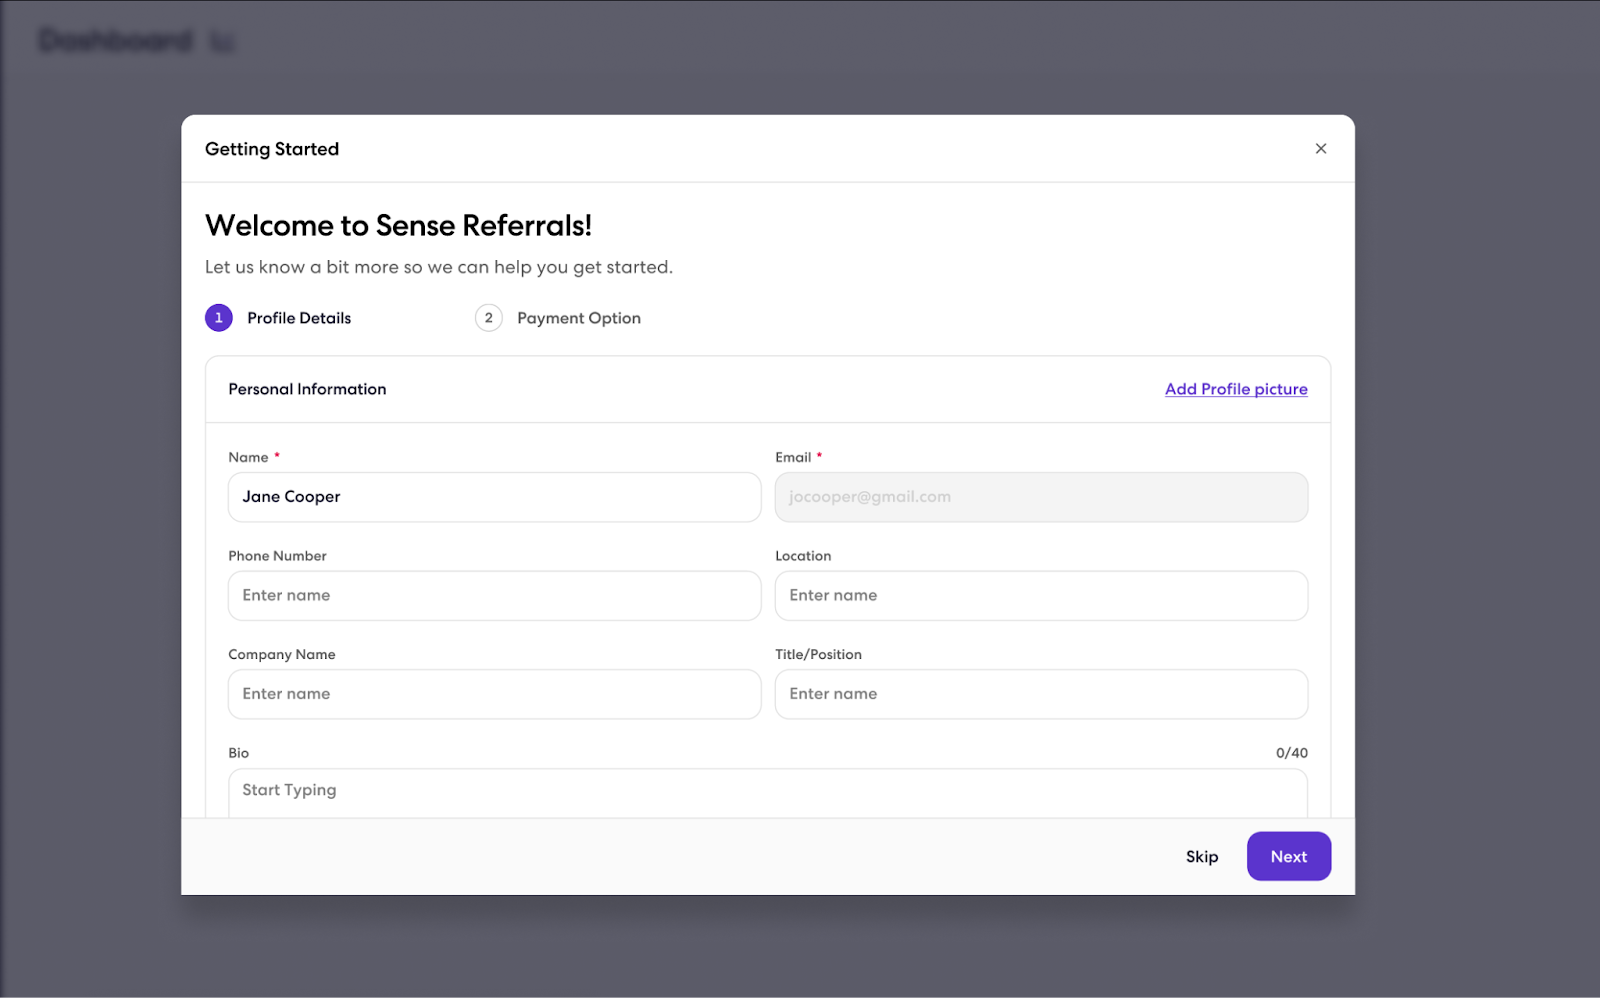
Task: Select the Profile Details step label
Action: point(298,317)
